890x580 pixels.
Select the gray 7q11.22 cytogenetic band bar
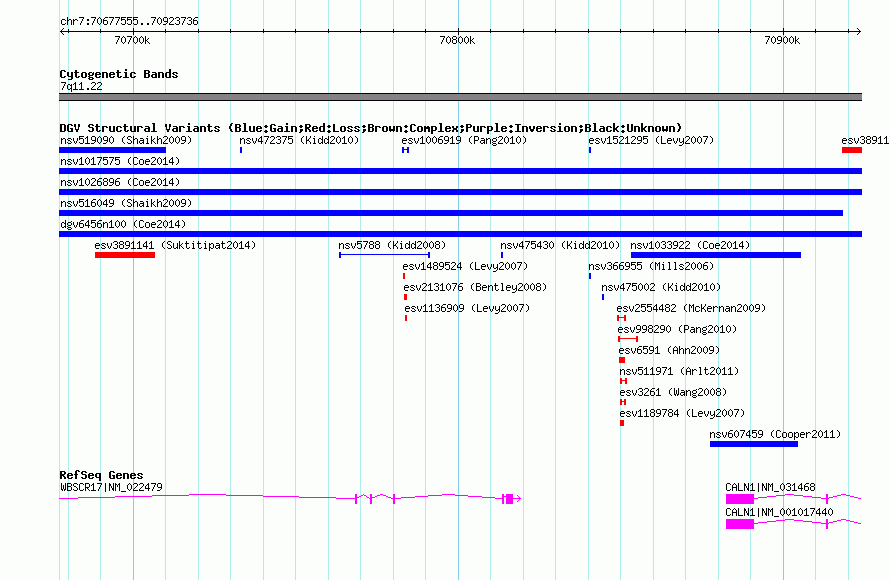click(460, 97)
